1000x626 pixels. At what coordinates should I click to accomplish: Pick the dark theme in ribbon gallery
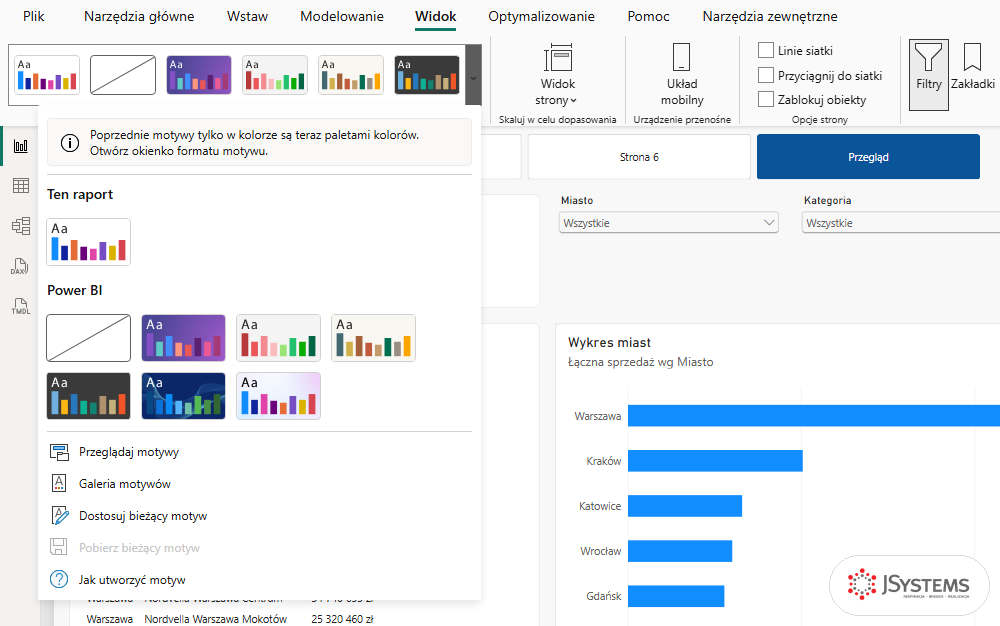point(427,75)
